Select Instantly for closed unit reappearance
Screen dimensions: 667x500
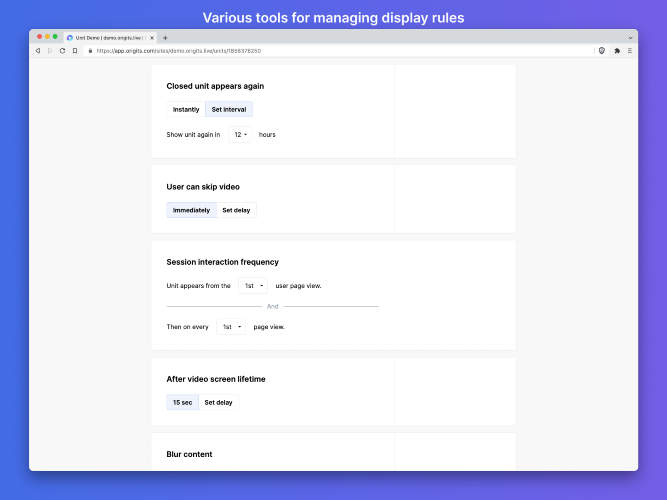pos(186,109)
